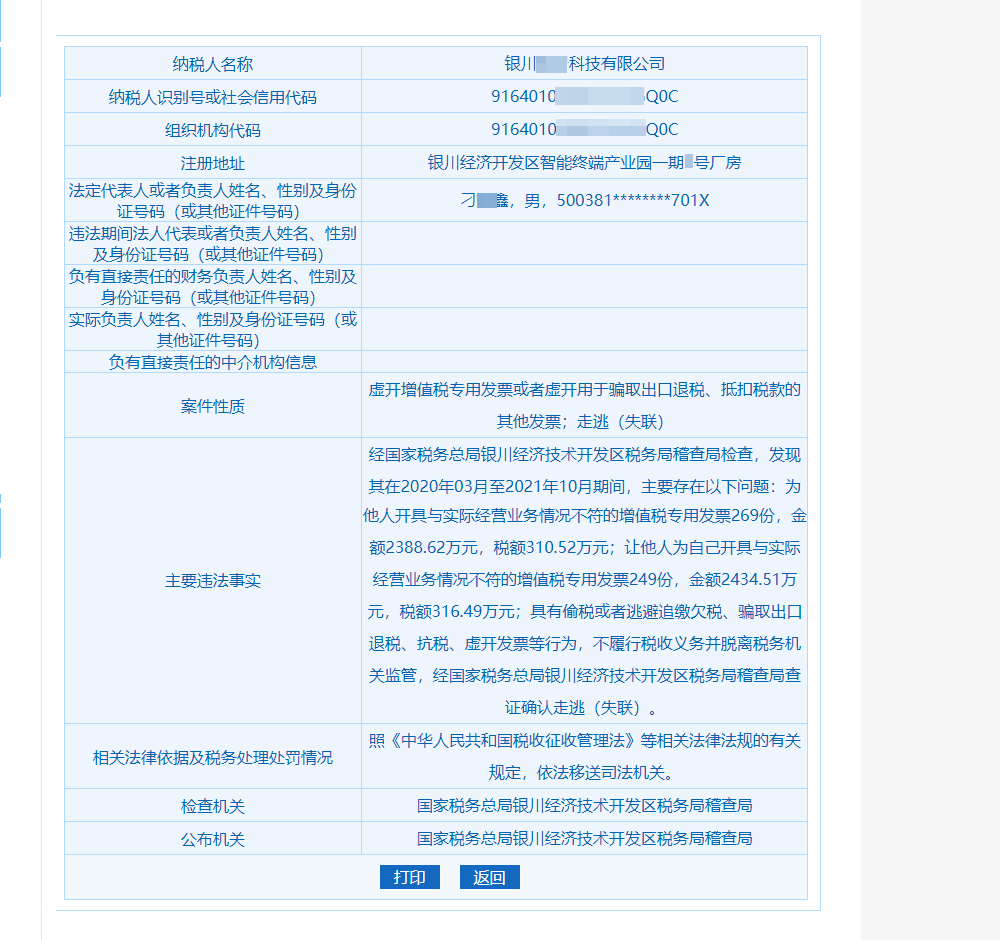Click the 负有直接责任的中介机构信息 label
1000x940 pixels.
(x=213, y=362)
